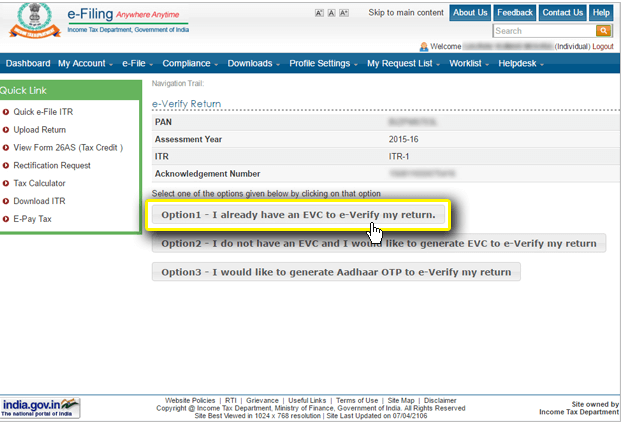Select Option2 generate EVC to e-Verify
Viewport: 623px width, 443px height.
[379, 244]
